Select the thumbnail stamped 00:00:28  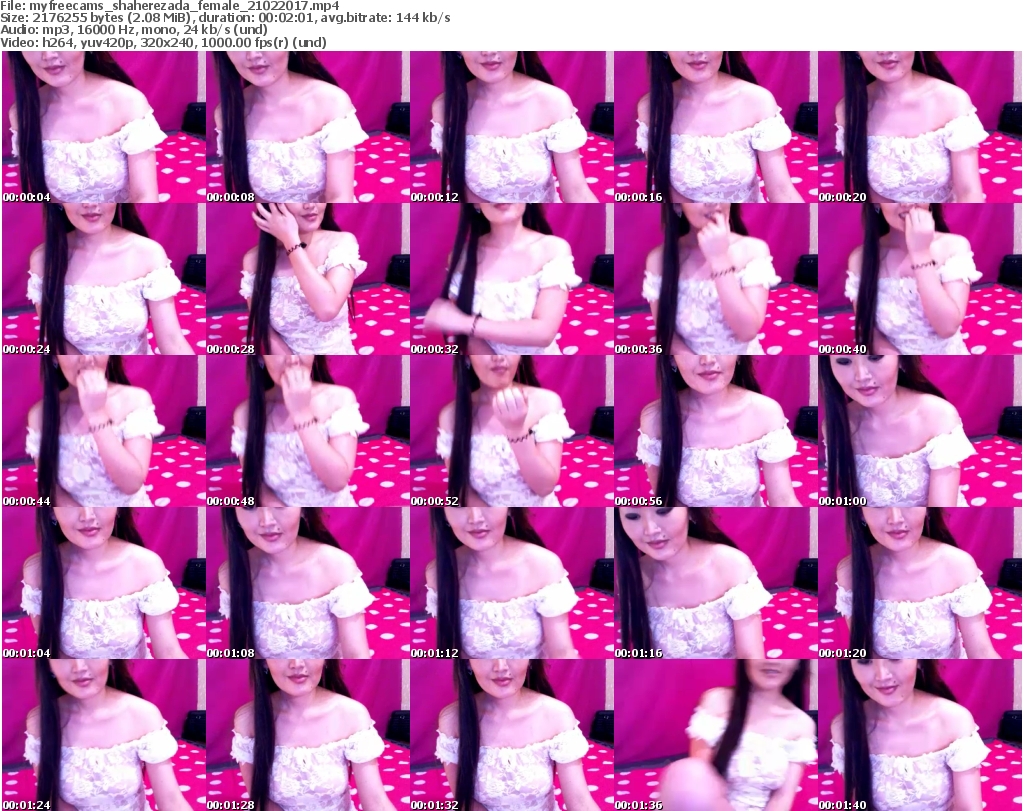coord(308,279)
